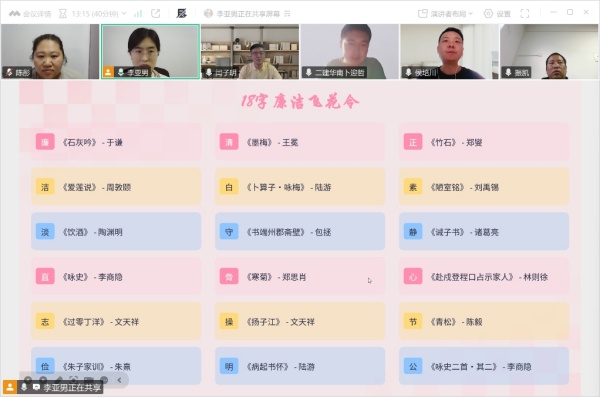Click the green mic icon on 李亚男's label
This screenshot has height=397, width=600.
point(121,72)
